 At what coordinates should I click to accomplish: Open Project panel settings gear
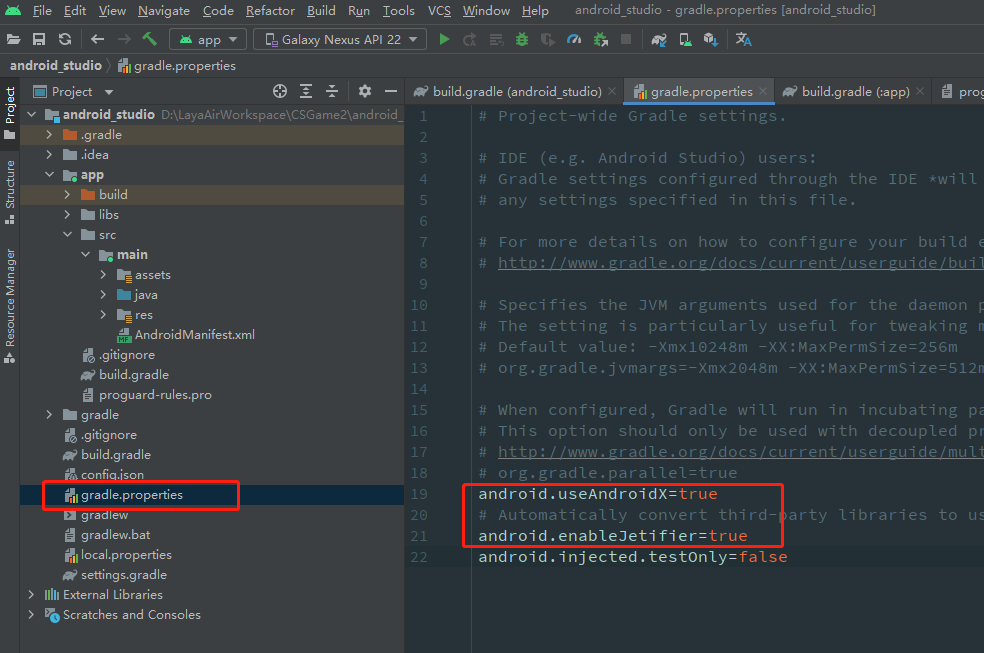pyautogui.click(x=365, y=92)
